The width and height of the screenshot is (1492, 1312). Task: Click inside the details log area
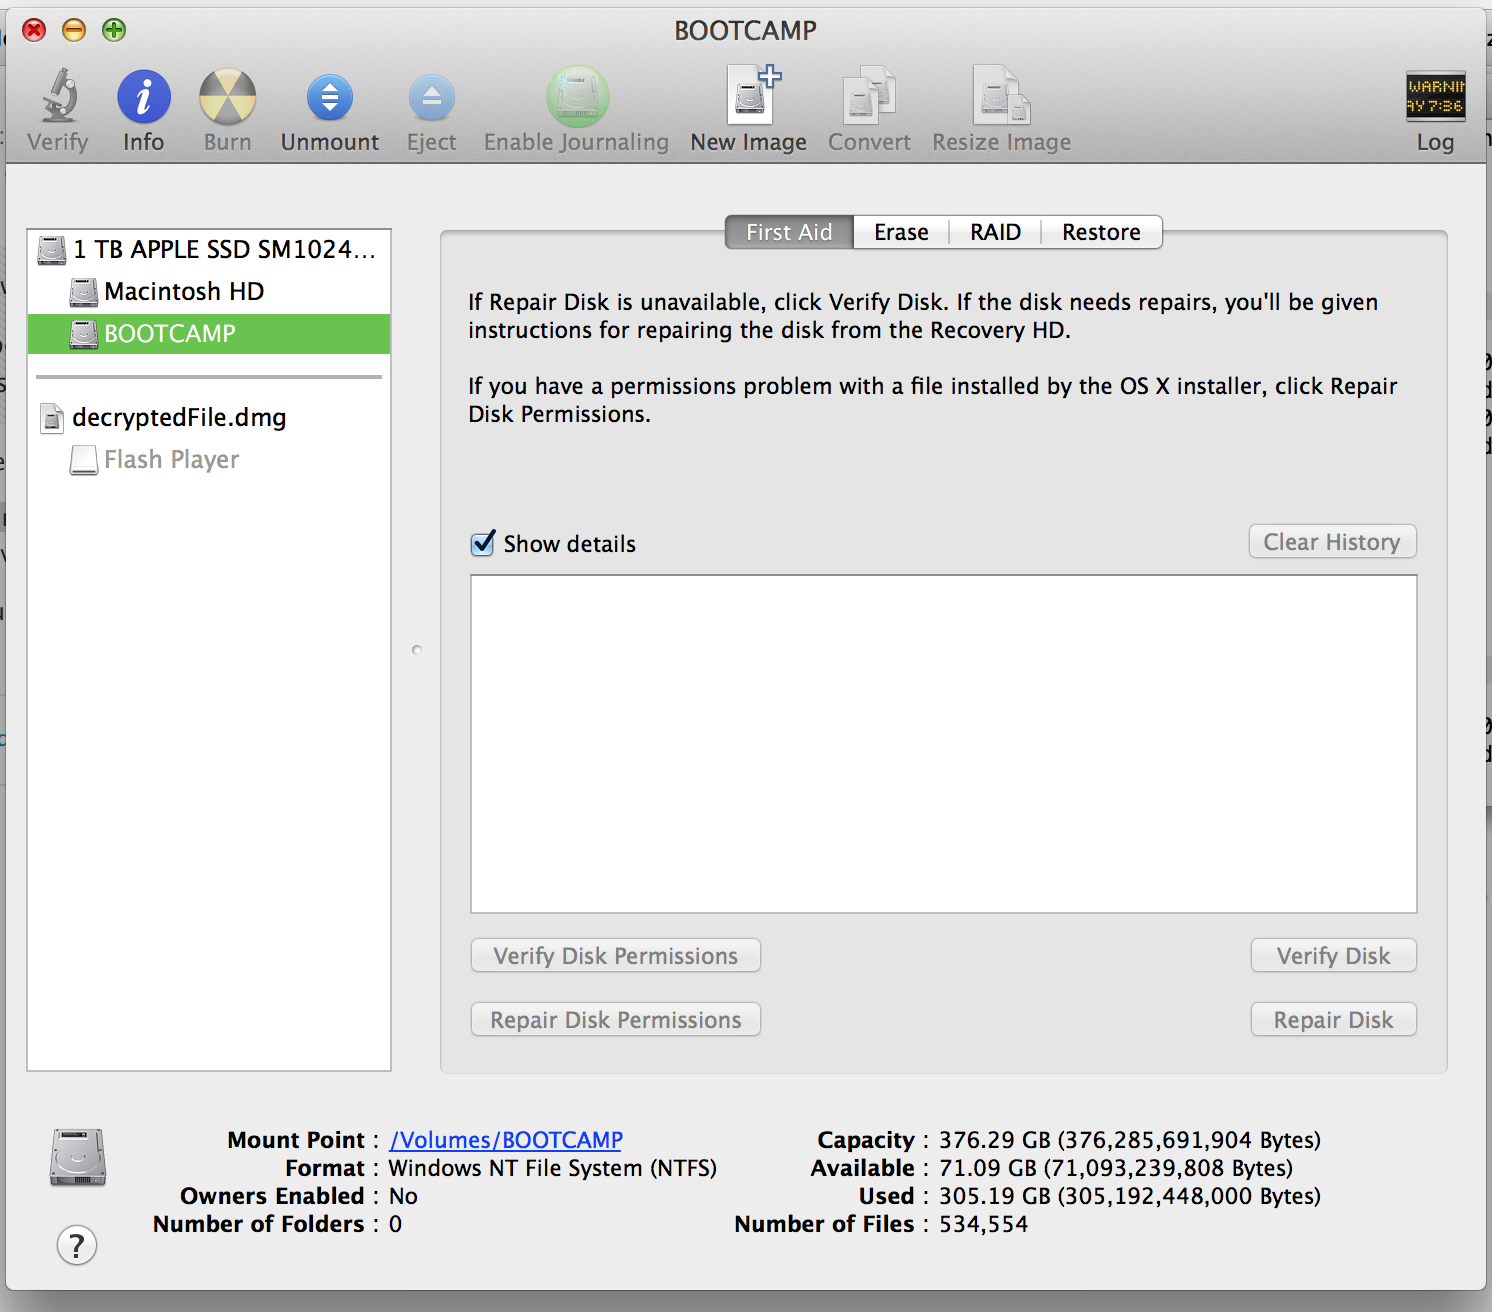944,744
